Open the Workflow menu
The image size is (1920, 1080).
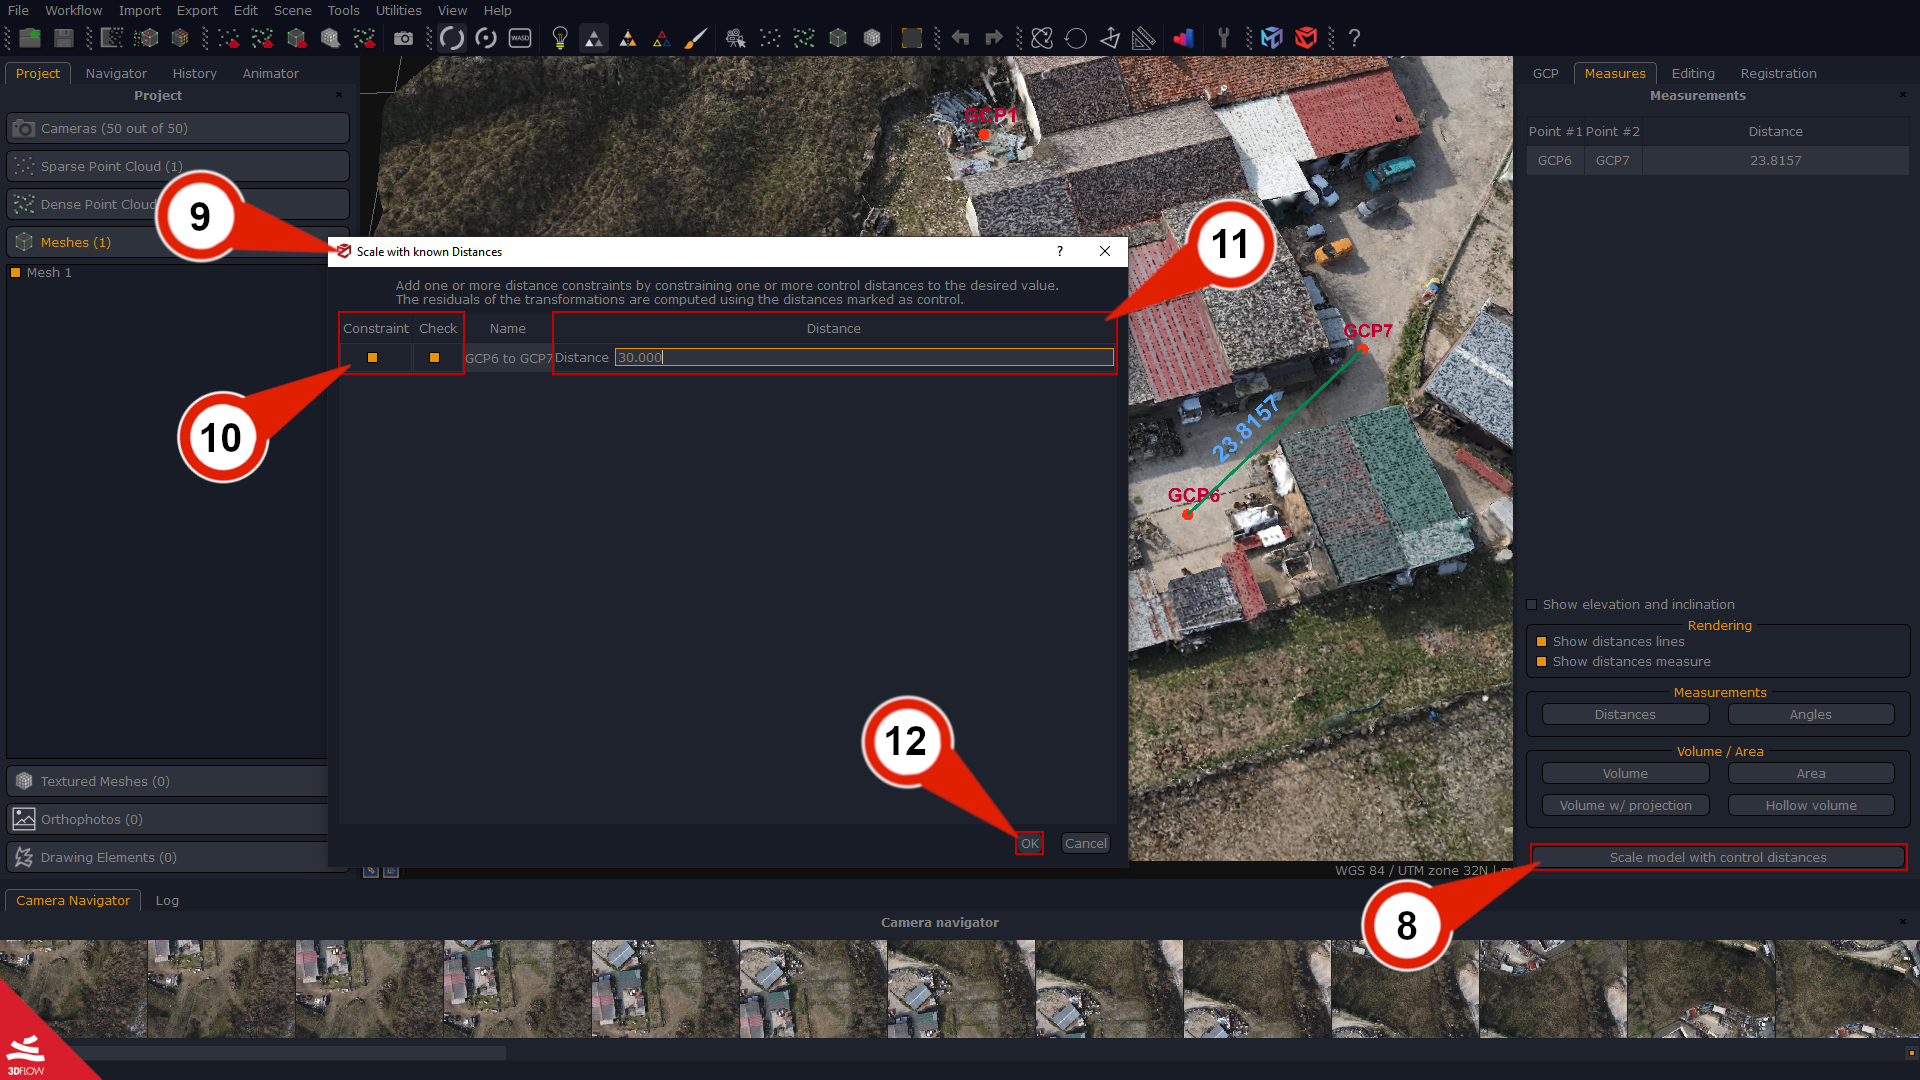(73, 10)
